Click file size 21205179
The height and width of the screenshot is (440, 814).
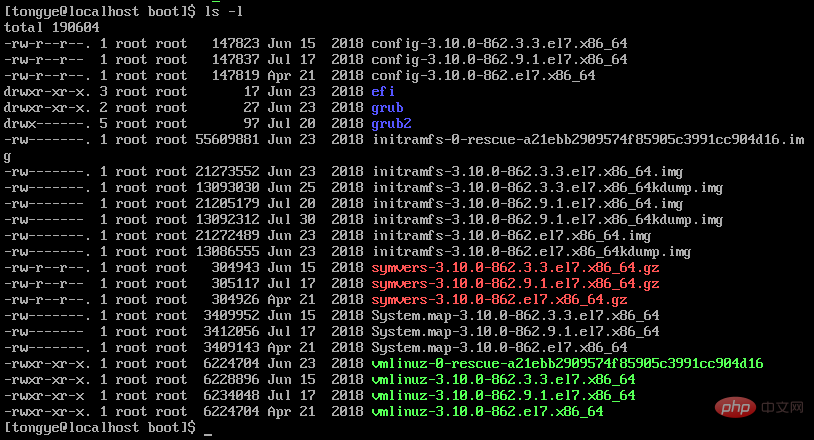227,204
